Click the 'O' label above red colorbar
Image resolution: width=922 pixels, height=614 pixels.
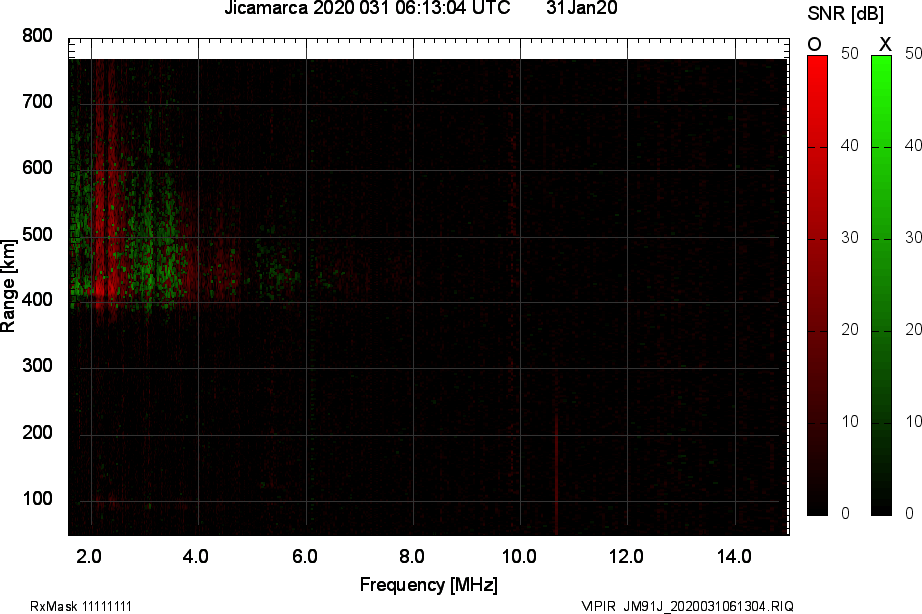[814, 44]
